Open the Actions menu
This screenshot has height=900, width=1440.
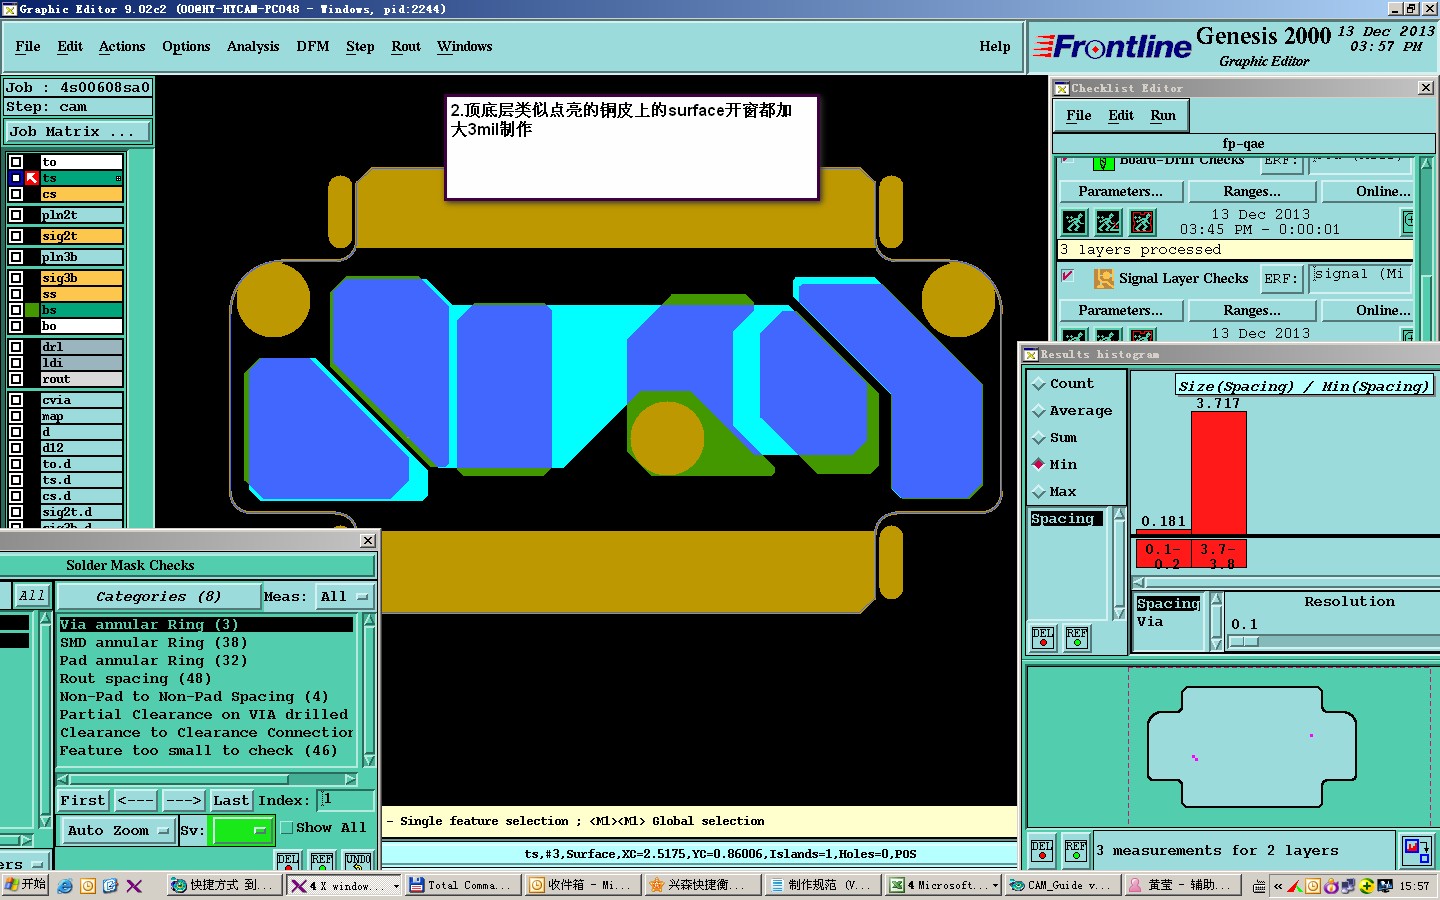tap(122, 47)
